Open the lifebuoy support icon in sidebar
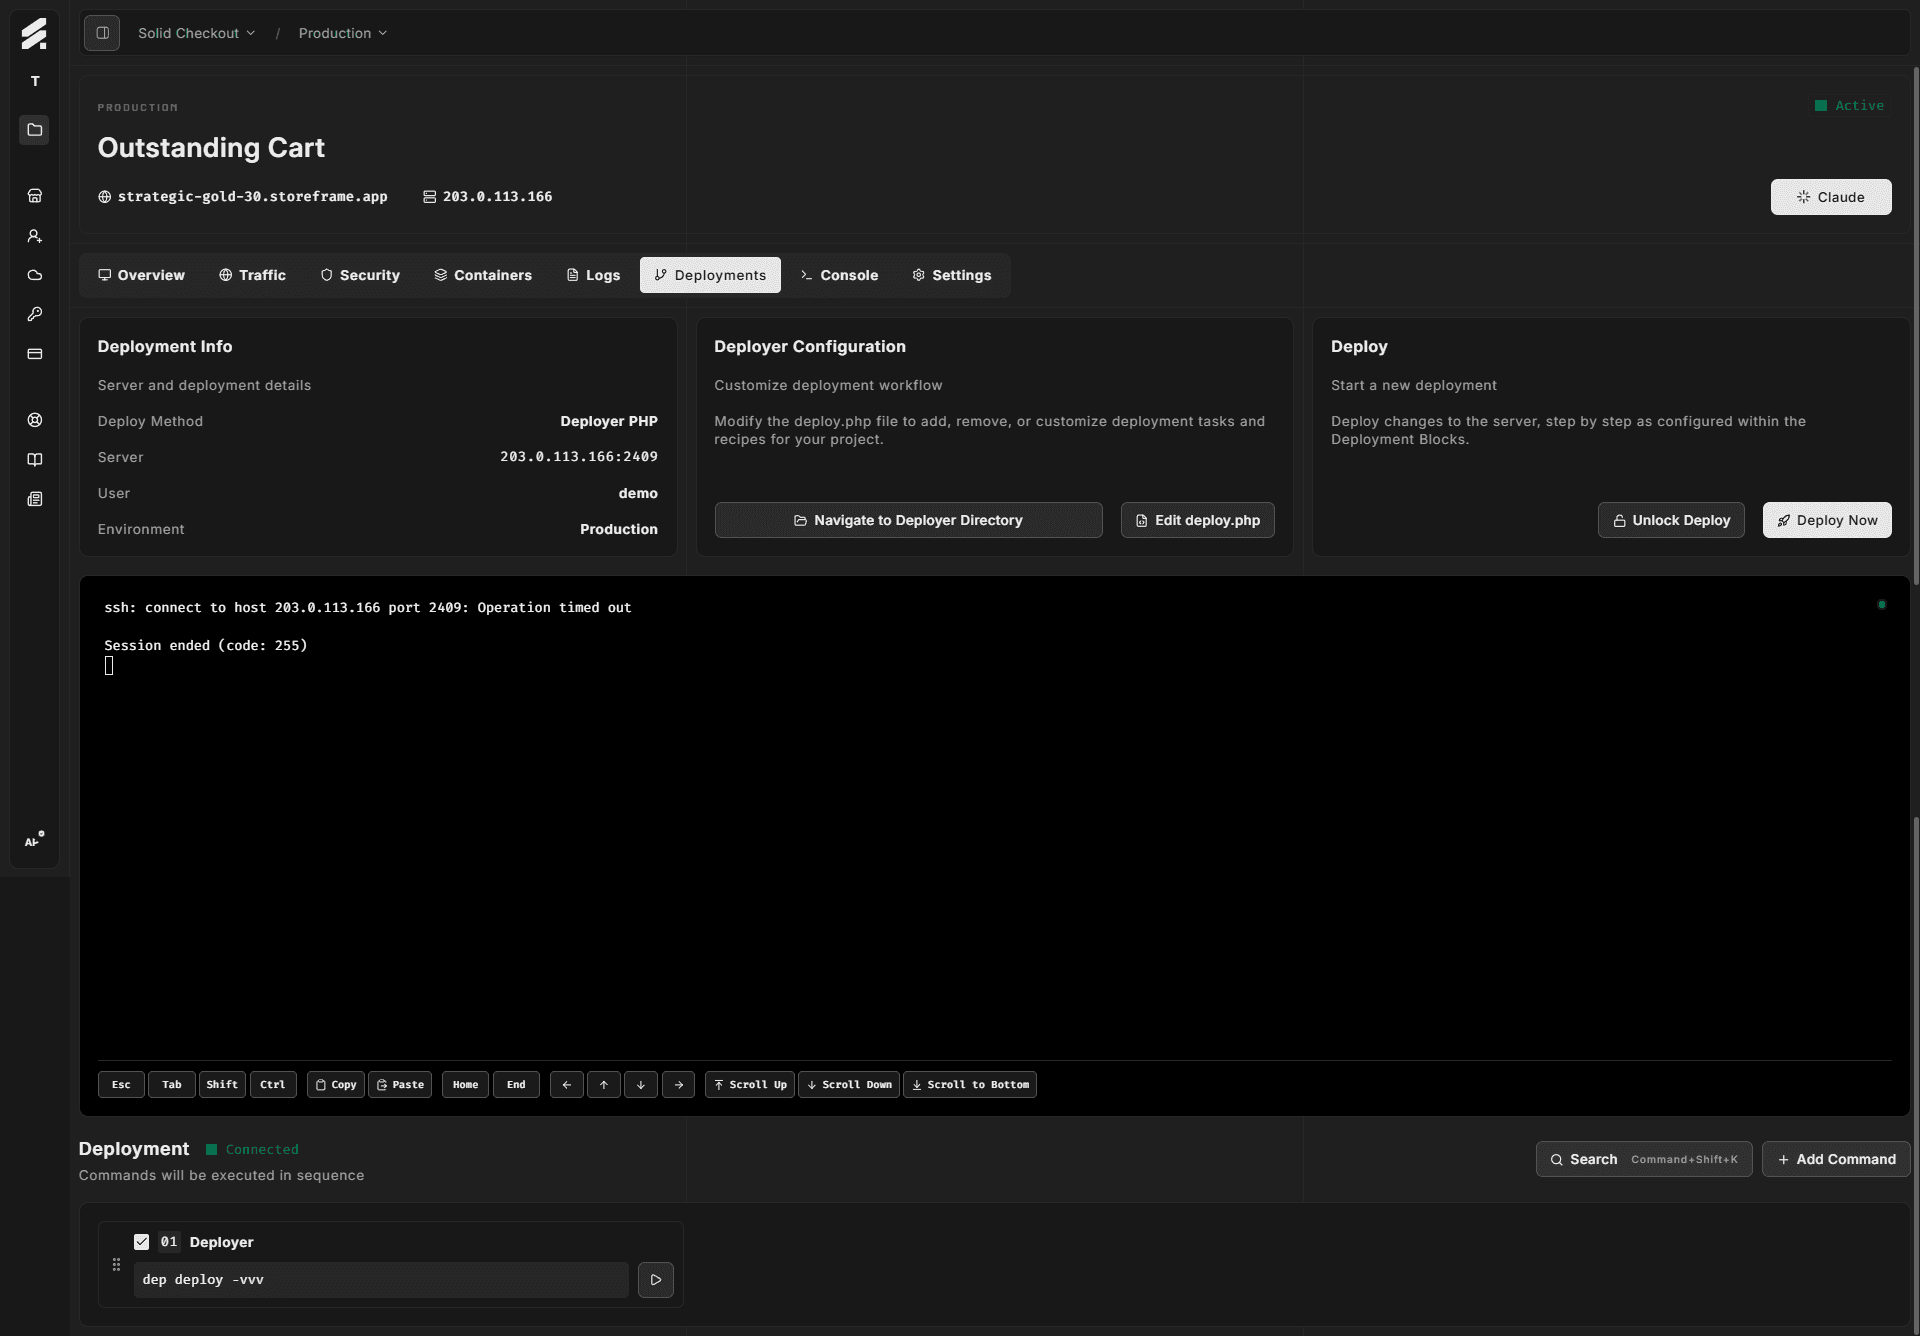This screenshot has height=1336, width=1920. click(x=34, y=420)
